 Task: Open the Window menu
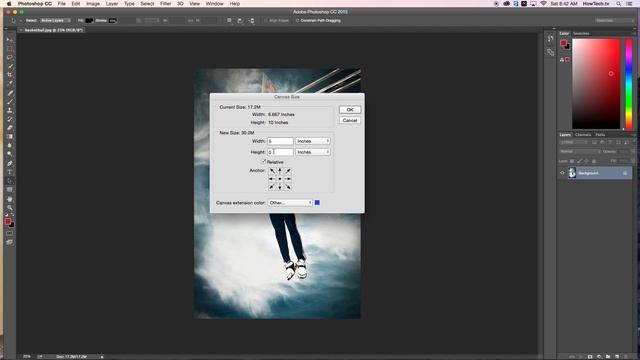[x=214, y=4]
